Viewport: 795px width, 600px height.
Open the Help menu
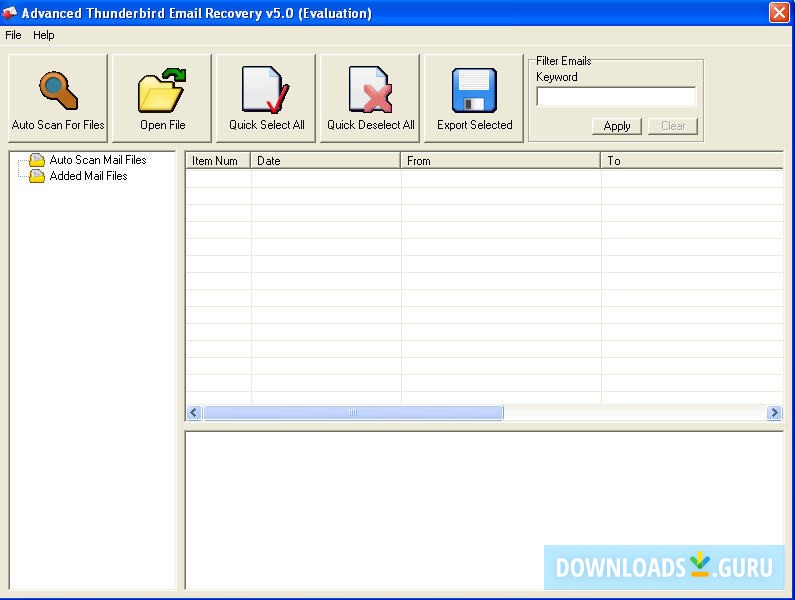click(44, 35)
